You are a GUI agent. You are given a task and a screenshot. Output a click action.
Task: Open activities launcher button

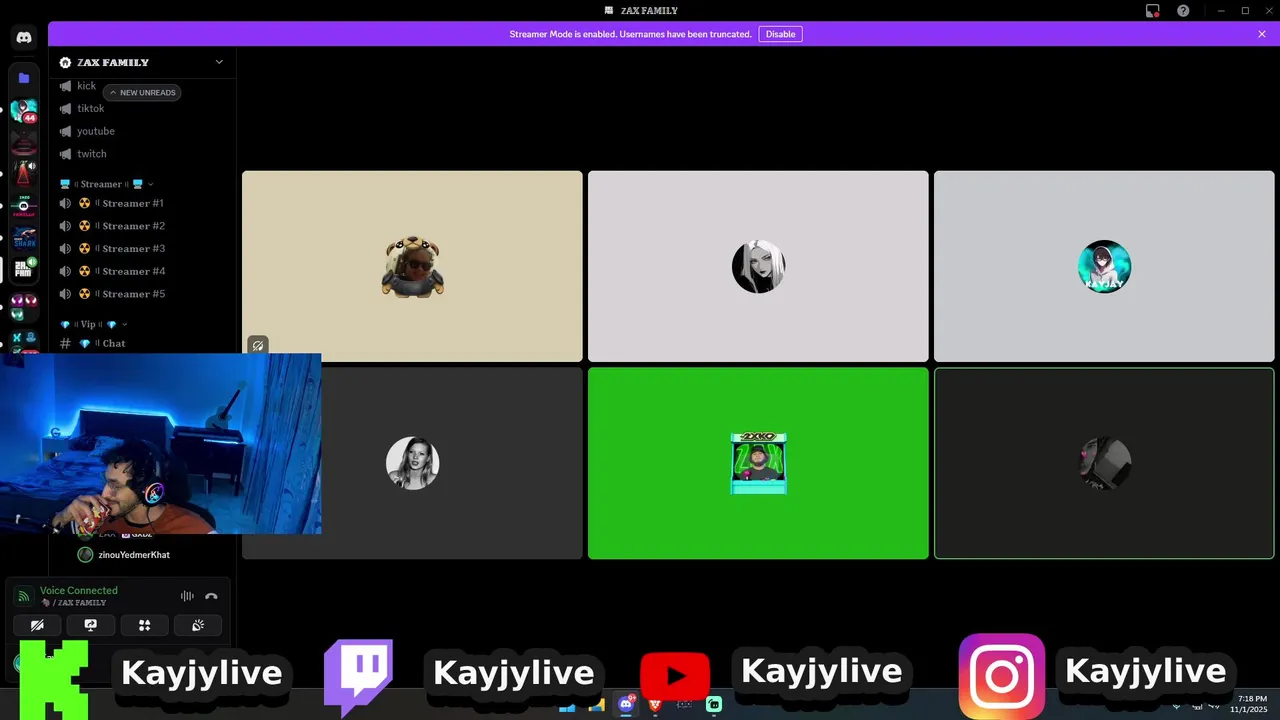(x=144, y=625)
